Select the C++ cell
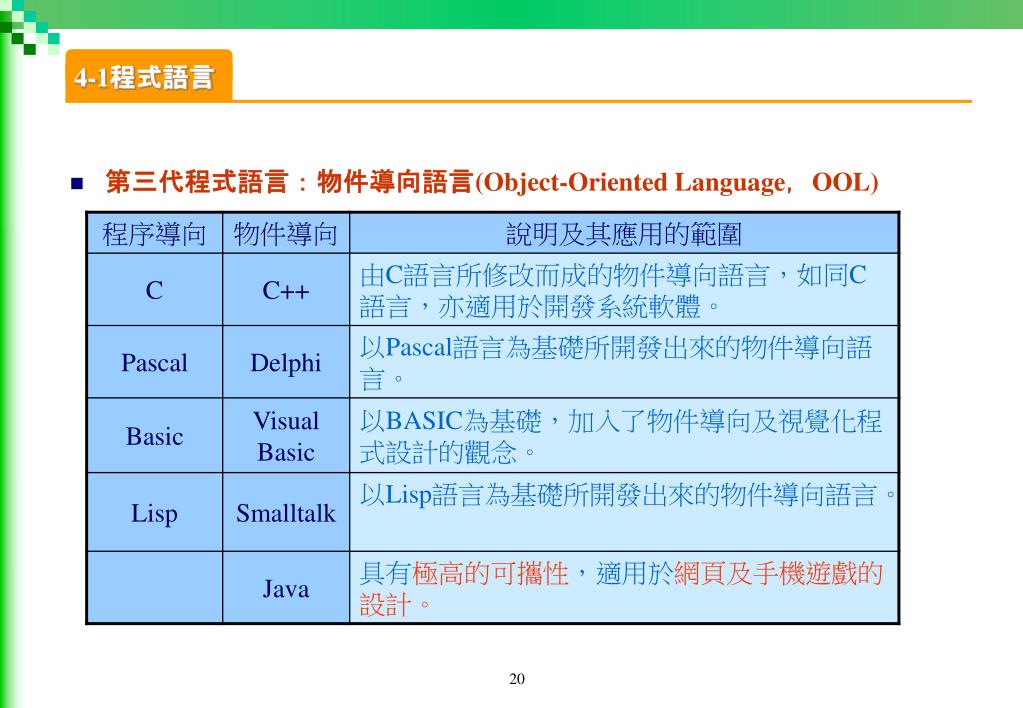 pyautogui.click(x=285, y=290)
